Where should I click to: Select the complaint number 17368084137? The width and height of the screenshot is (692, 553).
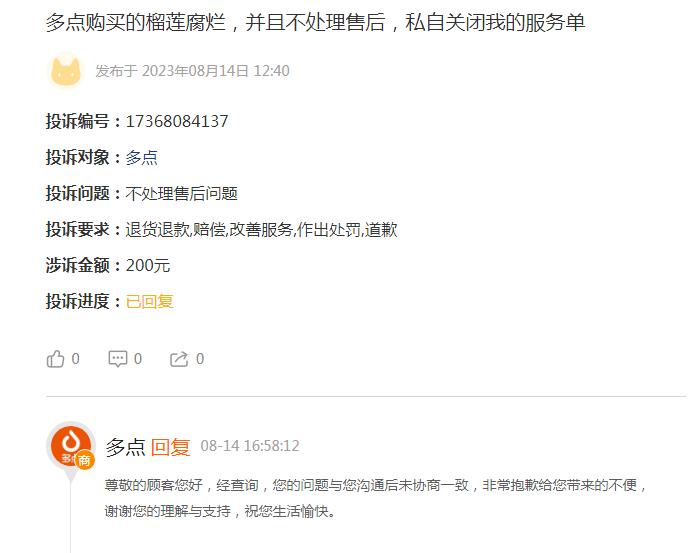177,121
